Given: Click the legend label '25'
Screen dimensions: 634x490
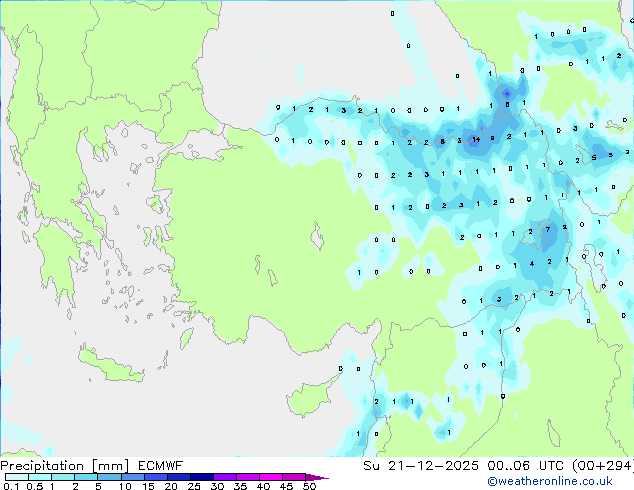Looking at the screenshot, I should pyautogui.click(x=194, y=486).
